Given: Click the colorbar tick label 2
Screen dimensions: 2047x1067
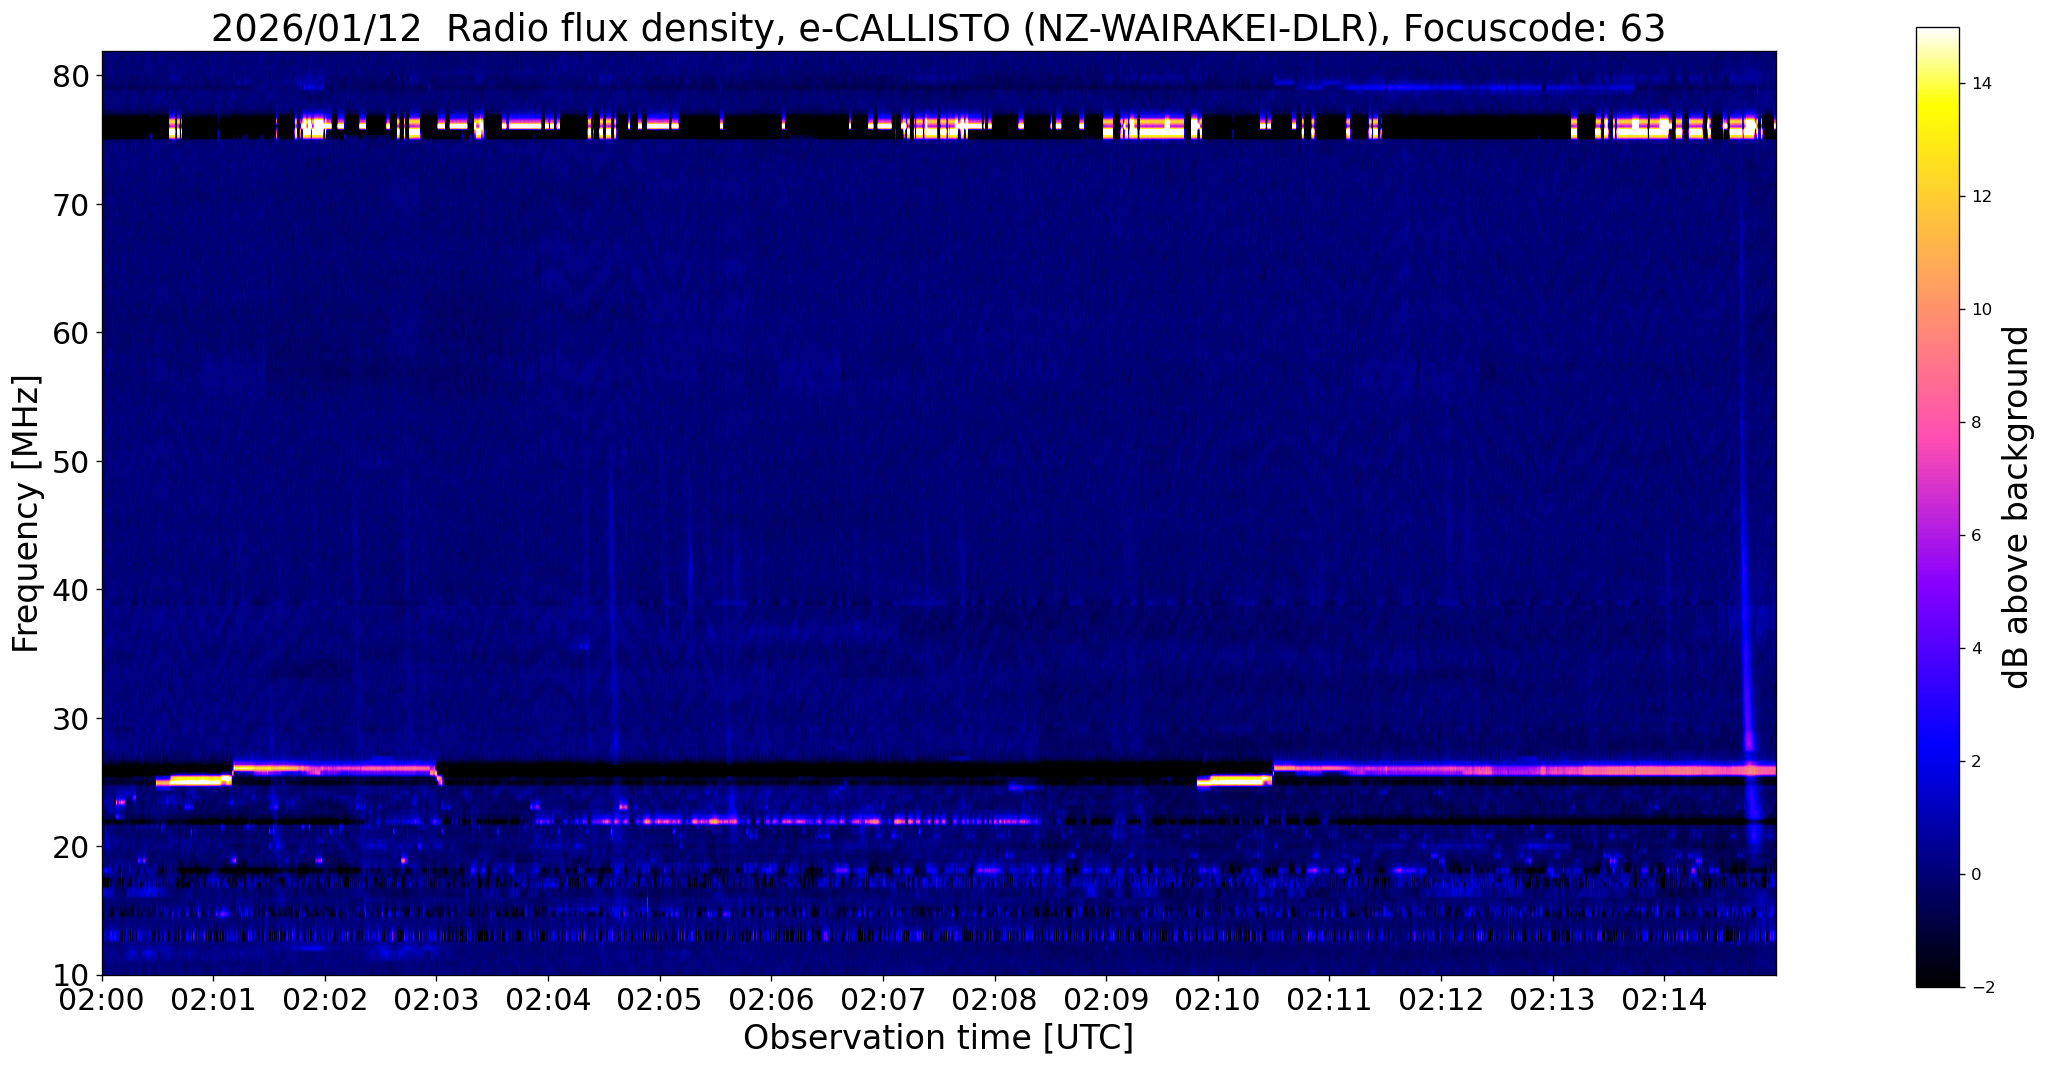Looking at the screenshot, I should [x=1976, y=762].
